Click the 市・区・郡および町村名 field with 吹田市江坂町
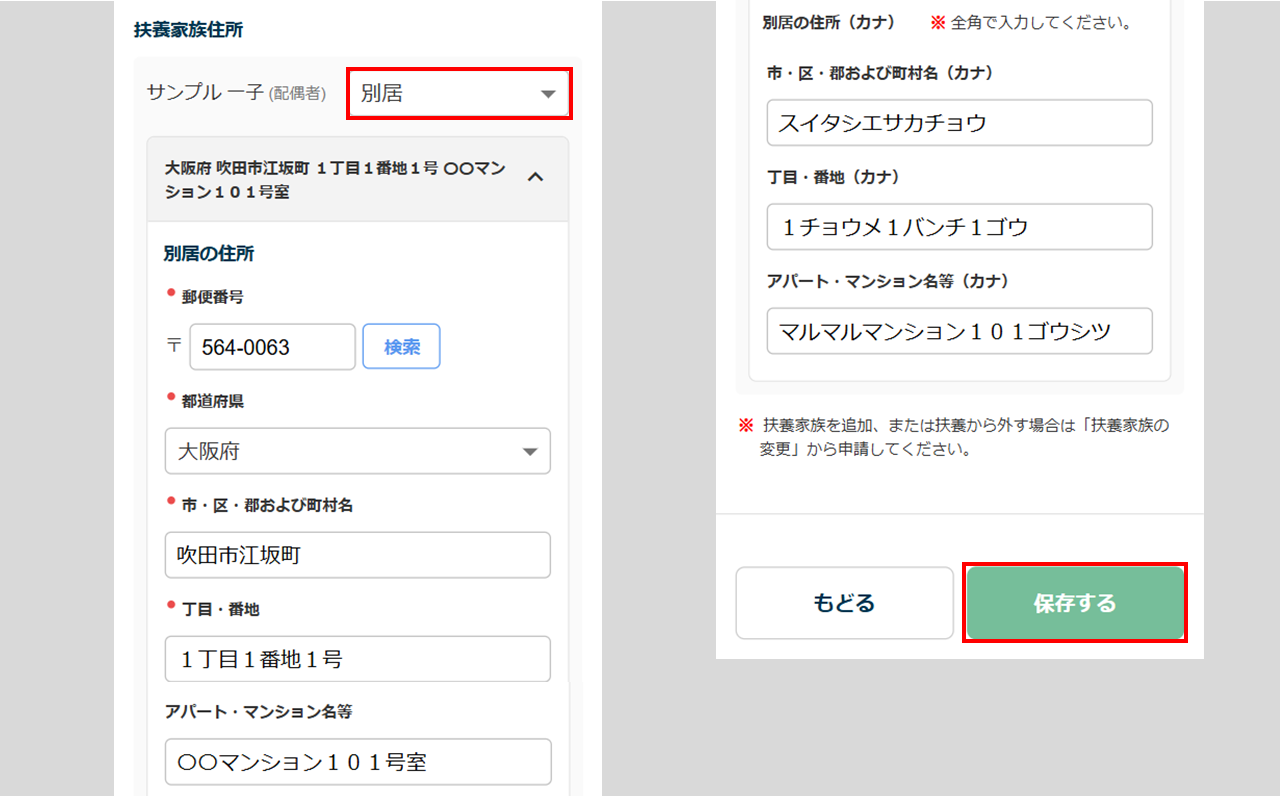Viewport: 1280px width, 796px height. click(357, 555)
